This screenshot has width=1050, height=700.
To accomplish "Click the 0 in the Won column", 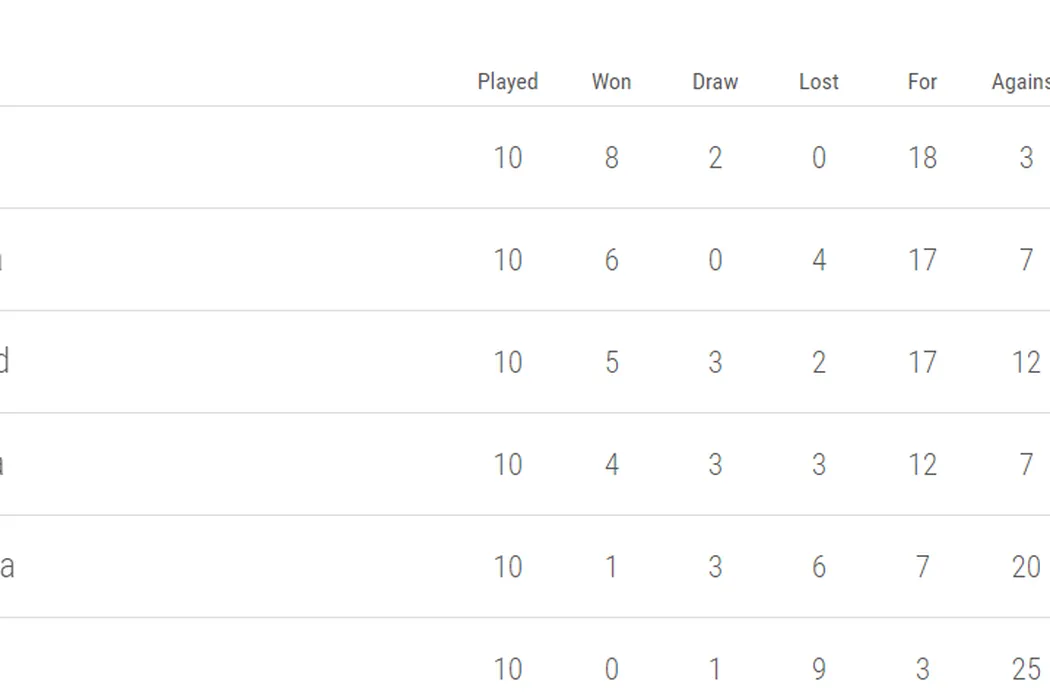I will [x=611, y=668].
